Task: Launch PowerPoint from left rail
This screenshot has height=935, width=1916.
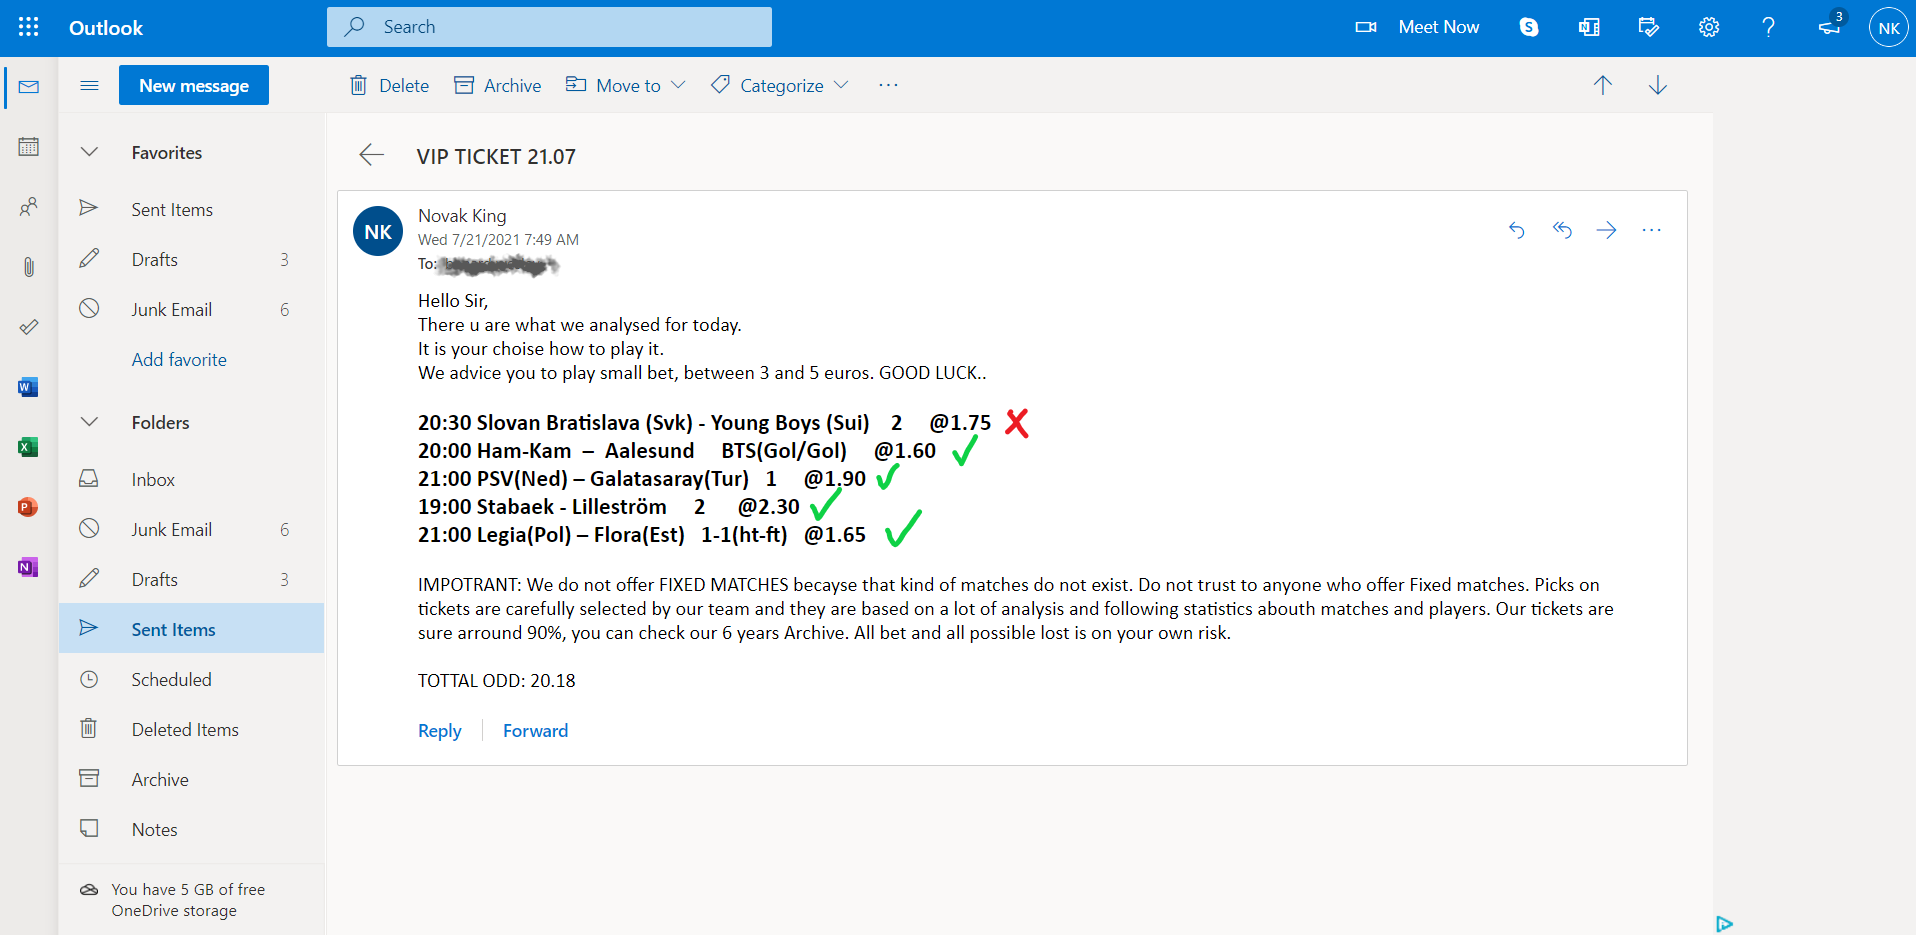Action: point(28,507)
